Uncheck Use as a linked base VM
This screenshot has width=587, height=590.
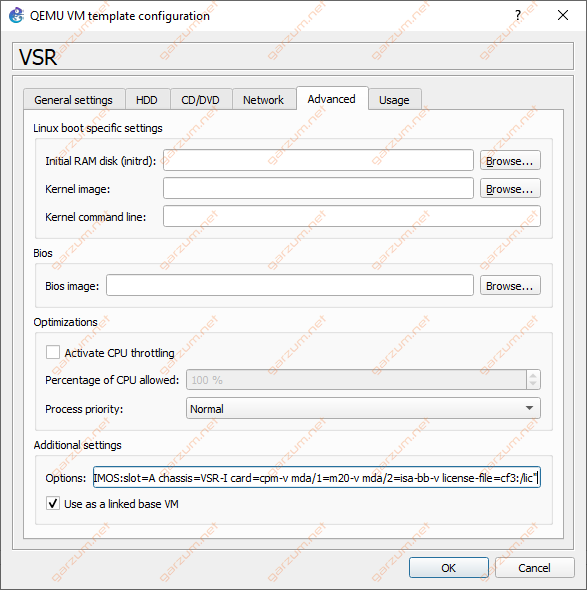[53, 503]
